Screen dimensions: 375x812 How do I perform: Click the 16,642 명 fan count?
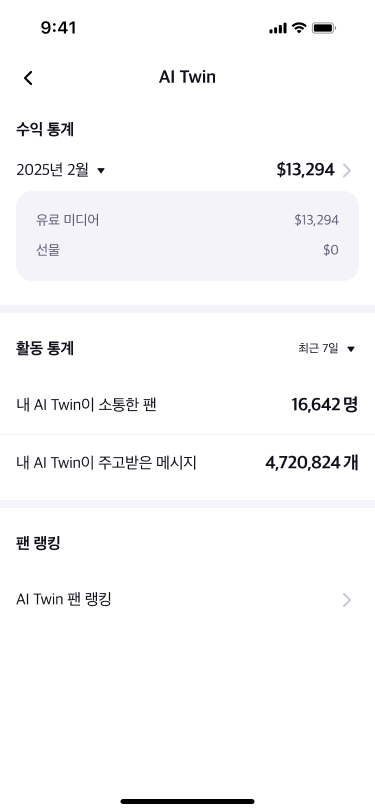click(325, 404)
